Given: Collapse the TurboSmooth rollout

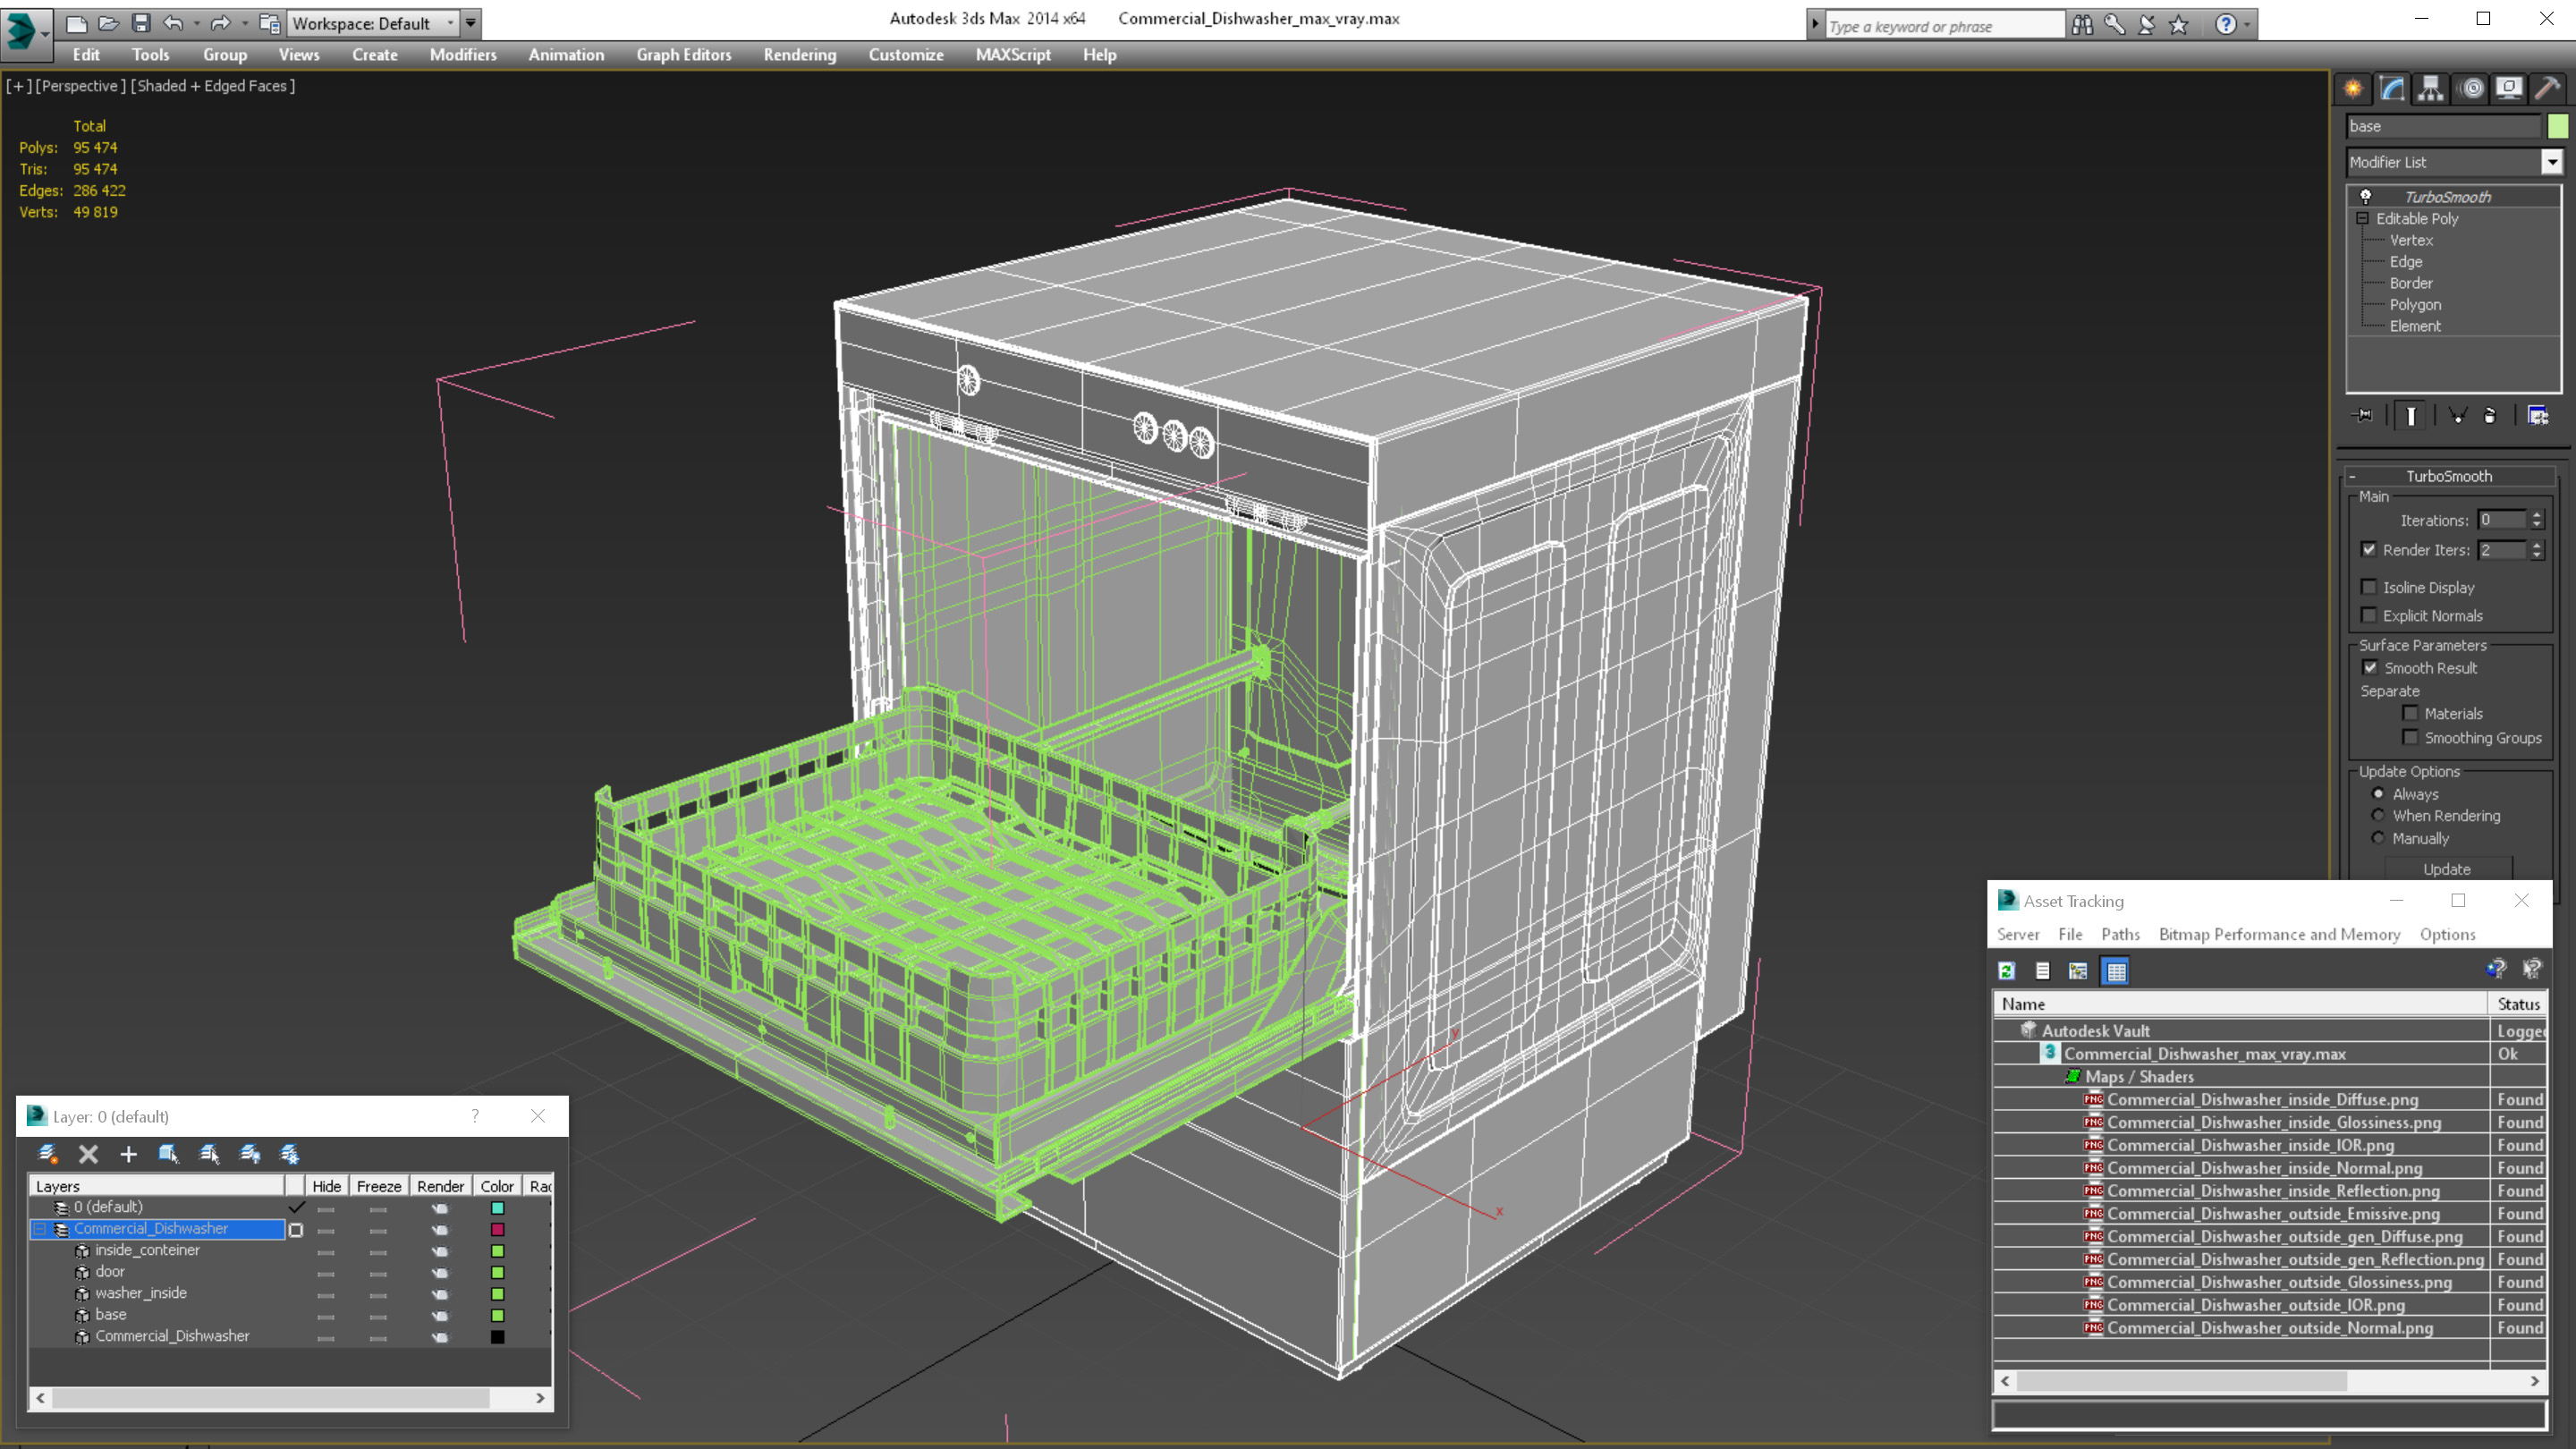Looking at the screenshot, I should (2352, 476).
